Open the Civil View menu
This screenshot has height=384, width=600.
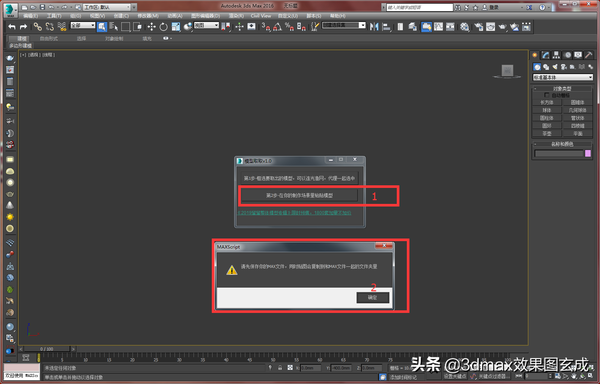click(261, 16)
